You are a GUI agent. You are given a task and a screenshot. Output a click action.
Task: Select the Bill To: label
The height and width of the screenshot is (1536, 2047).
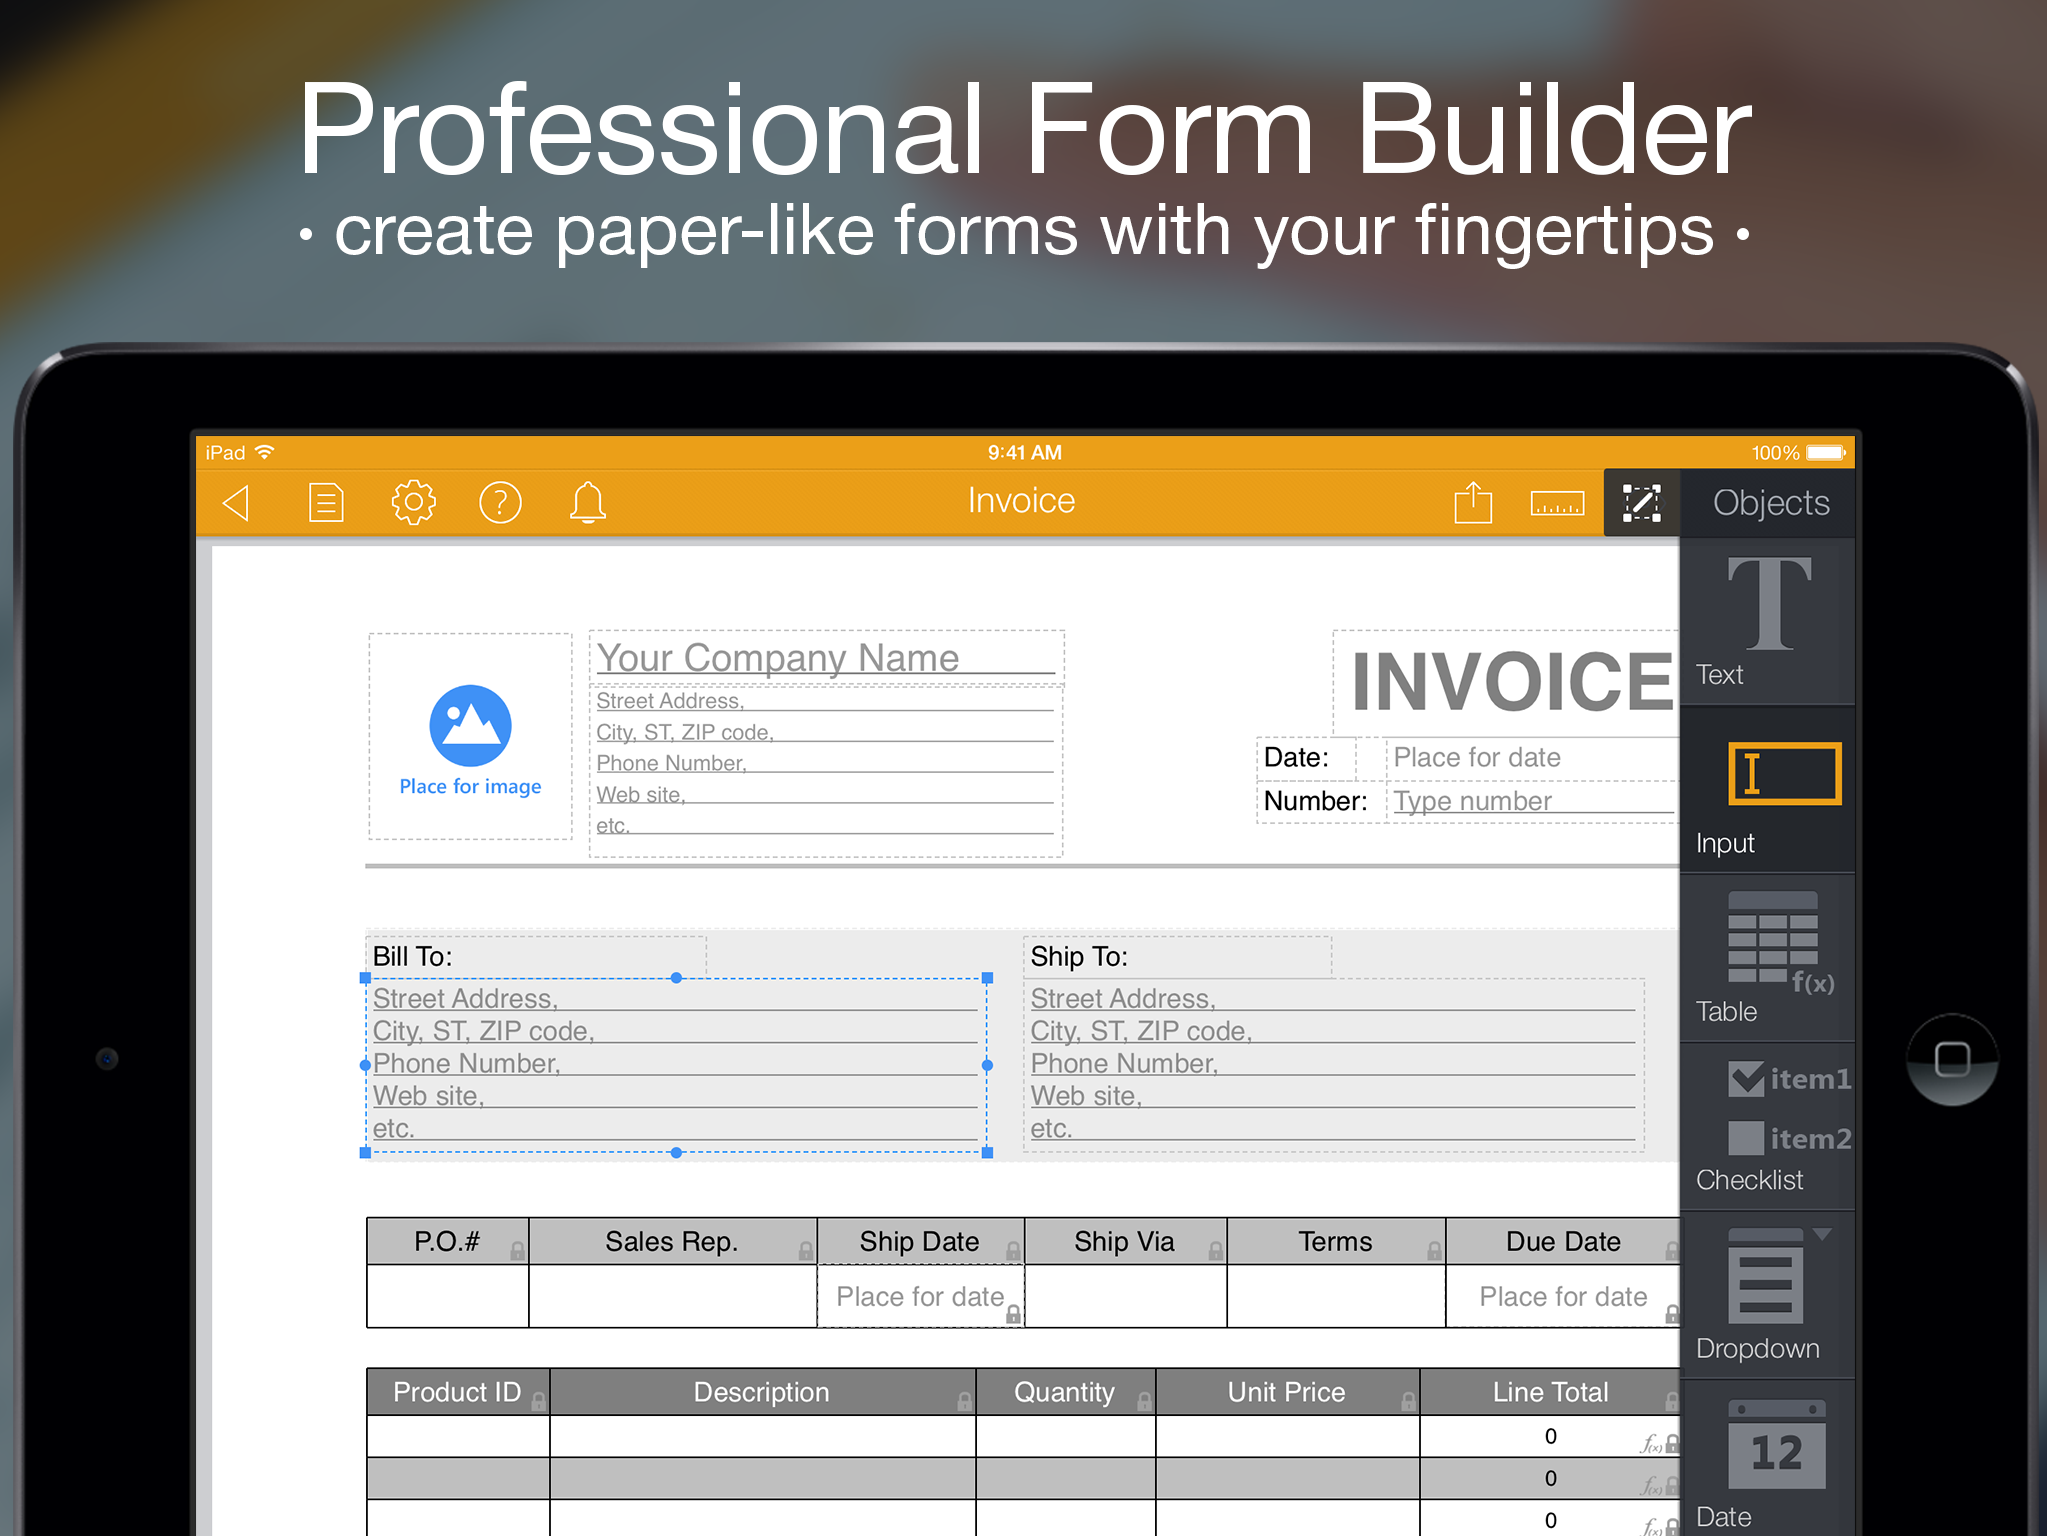click(x=412, y=957)
